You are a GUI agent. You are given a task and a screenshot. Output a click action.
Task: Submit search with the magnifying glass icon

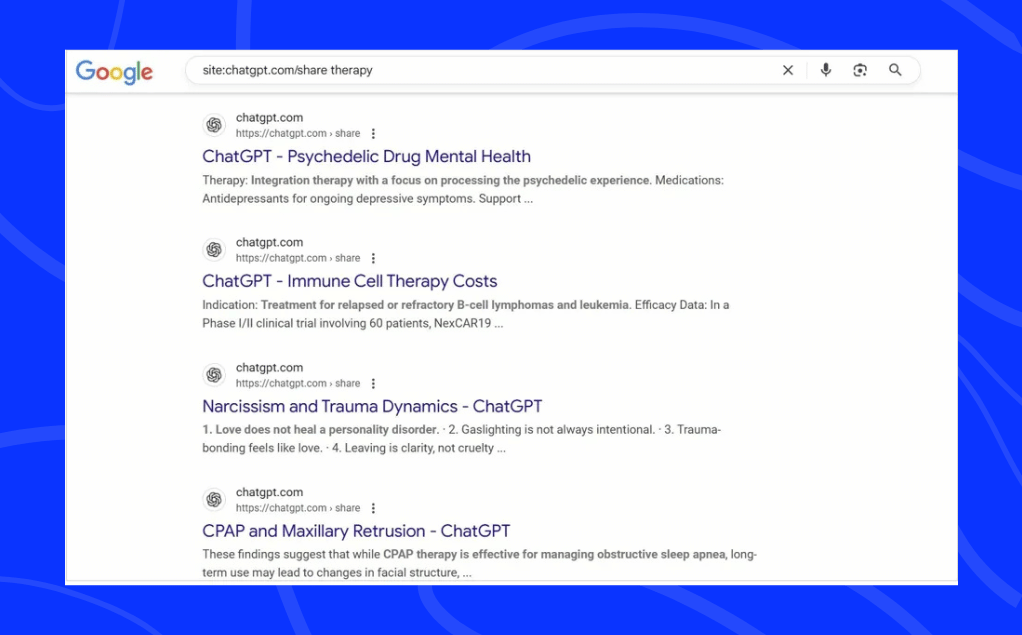pos(895,70)
